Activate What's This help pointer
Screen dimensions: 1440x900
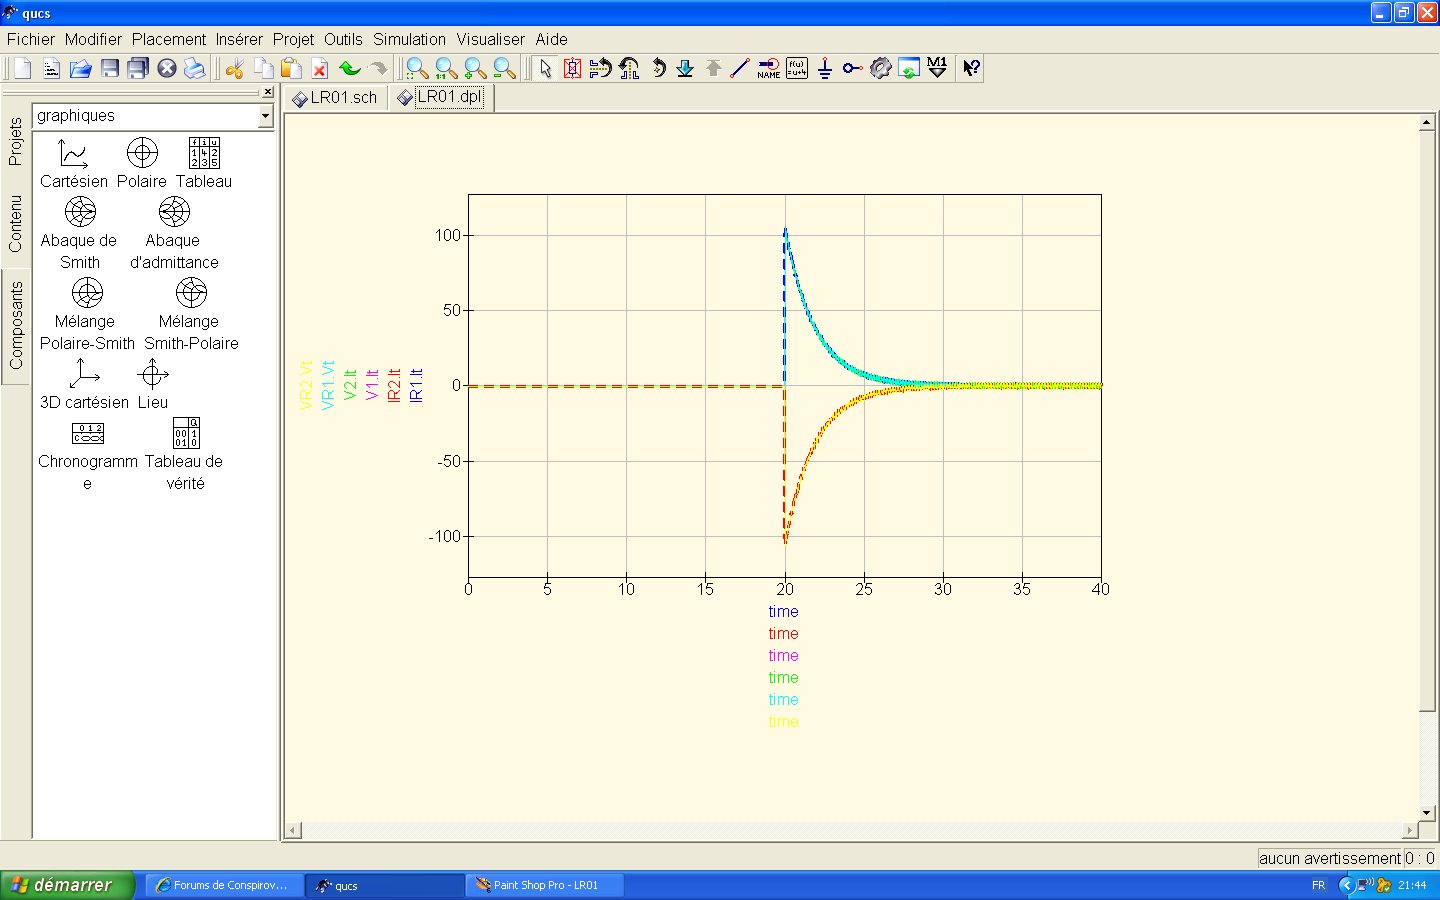click(x=971, y=68)
